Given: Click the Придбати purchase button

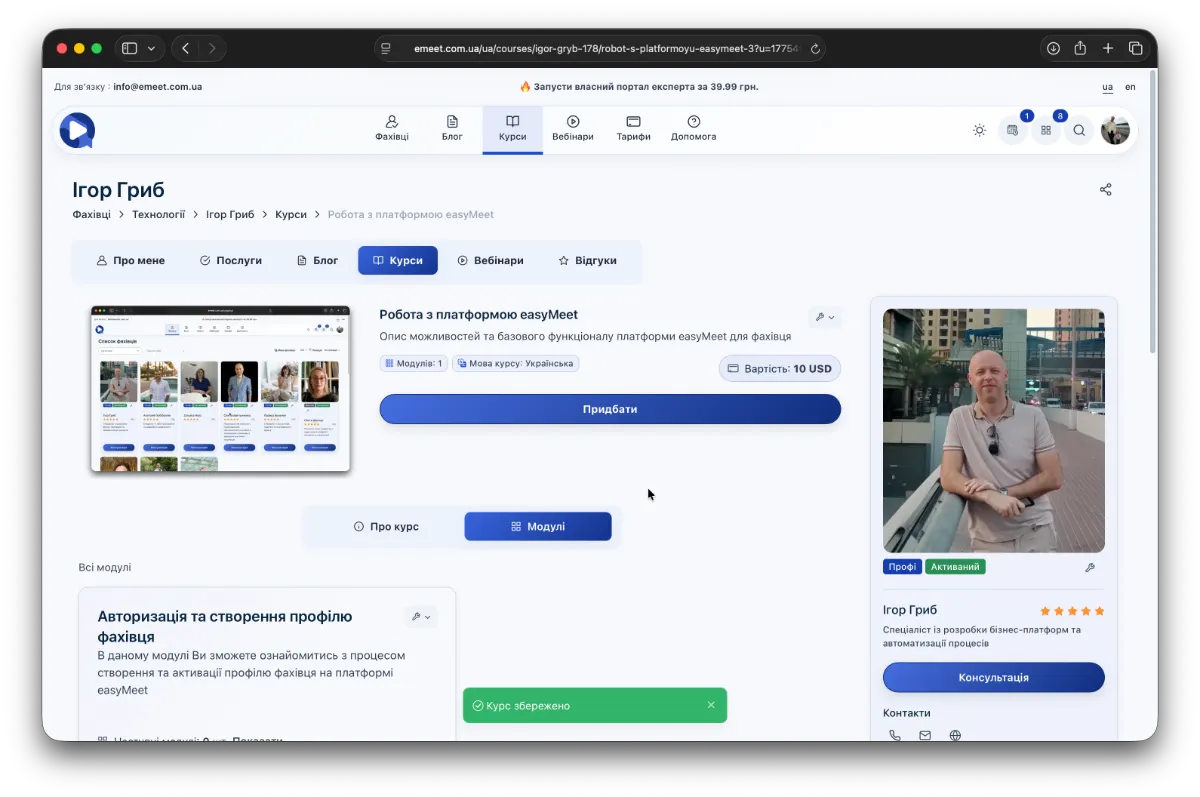Looking at the screenshot, I should (610, 409).
